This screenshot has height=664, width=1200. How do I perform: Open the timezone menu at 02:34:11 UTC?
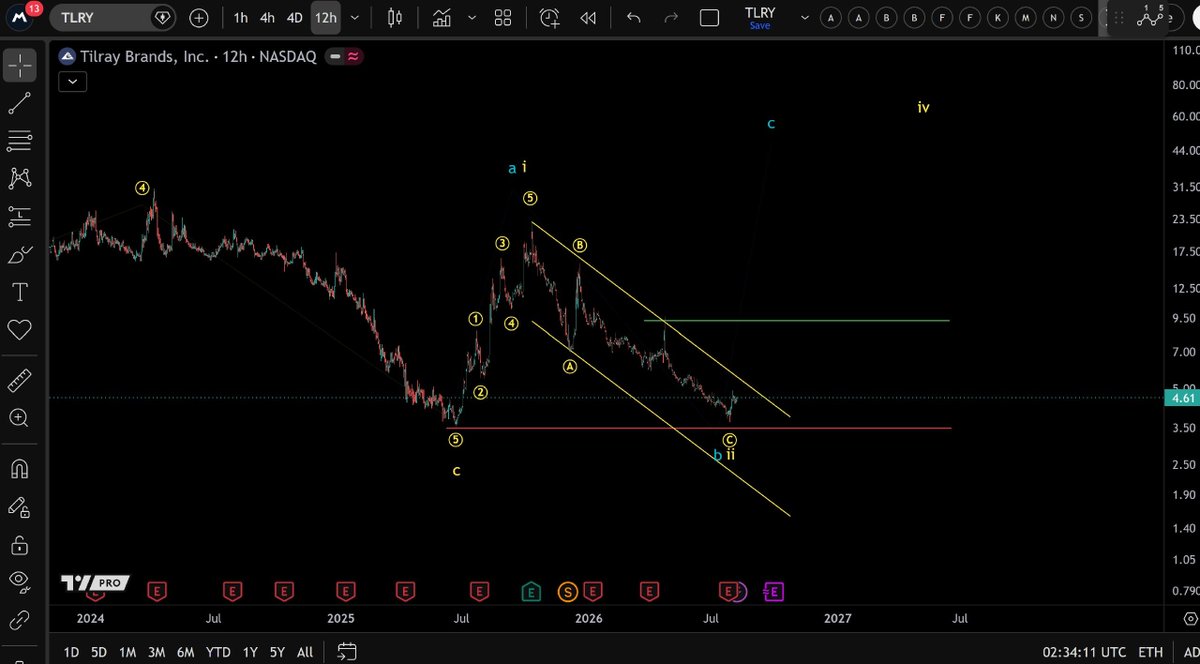[x=1084, y=652]
